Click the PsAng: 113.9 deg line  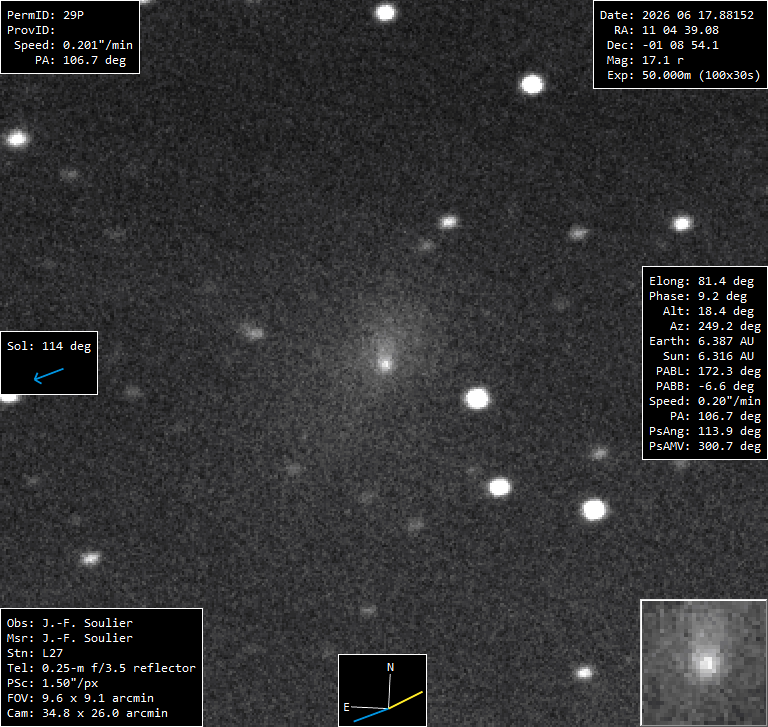[705, 431]
